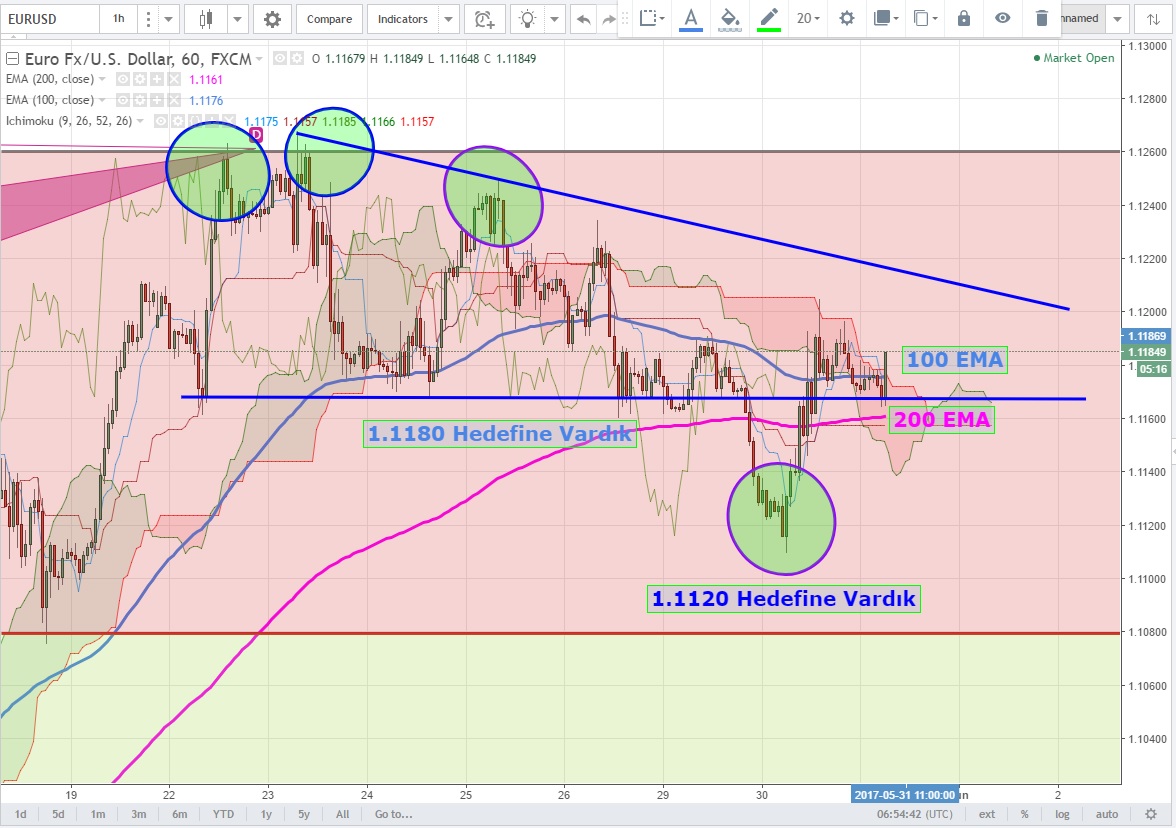Select the 1y time range

[x=266, y=814]
